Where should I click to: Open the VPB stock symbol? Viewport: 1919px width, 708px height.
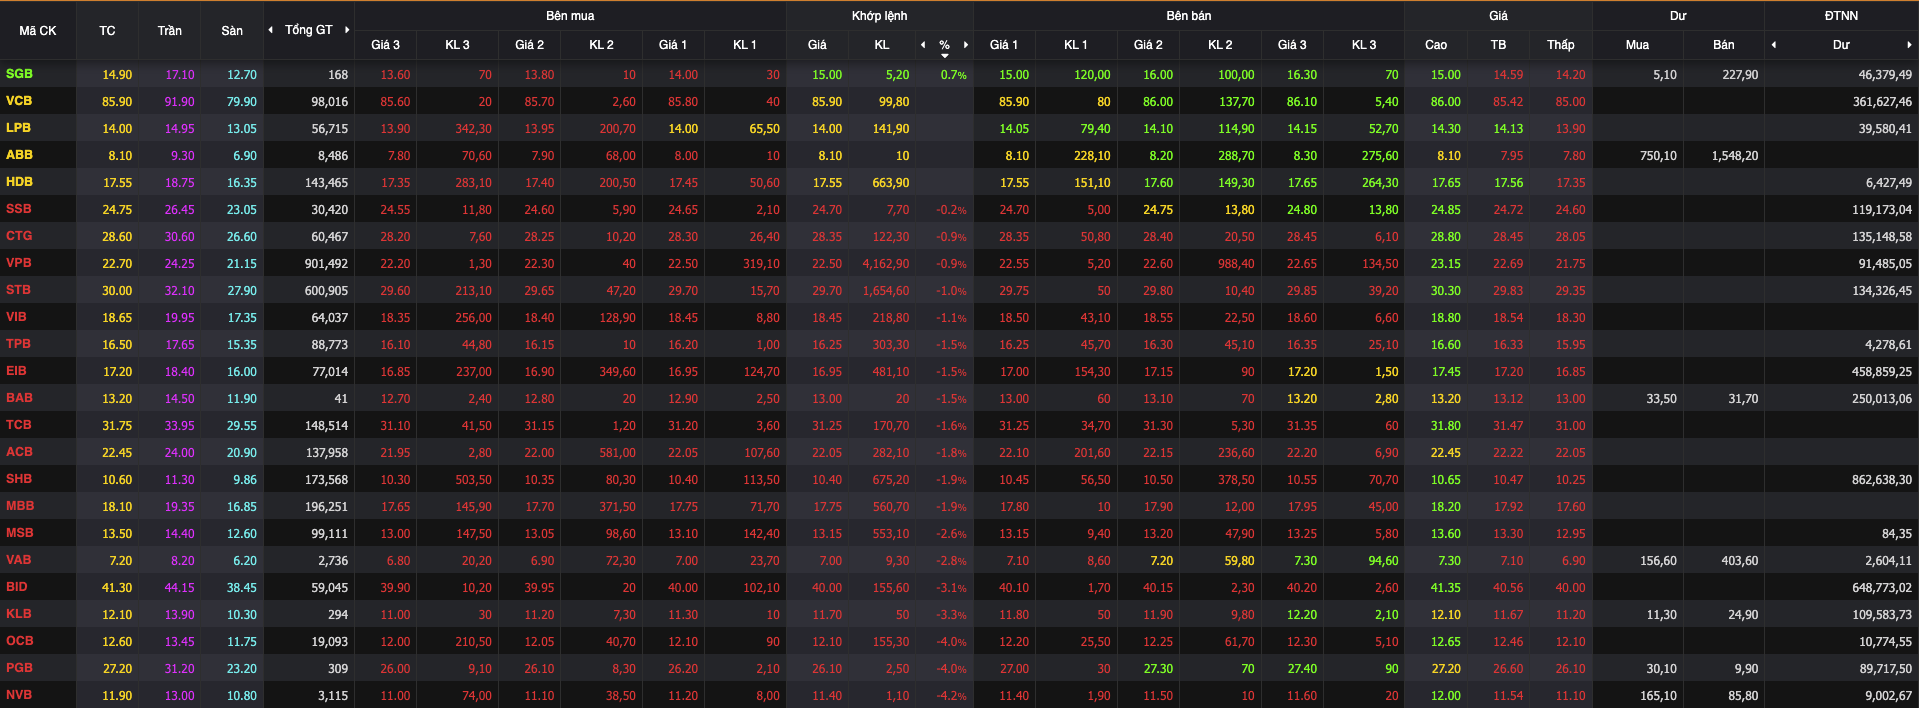click(x=19, y=263)
